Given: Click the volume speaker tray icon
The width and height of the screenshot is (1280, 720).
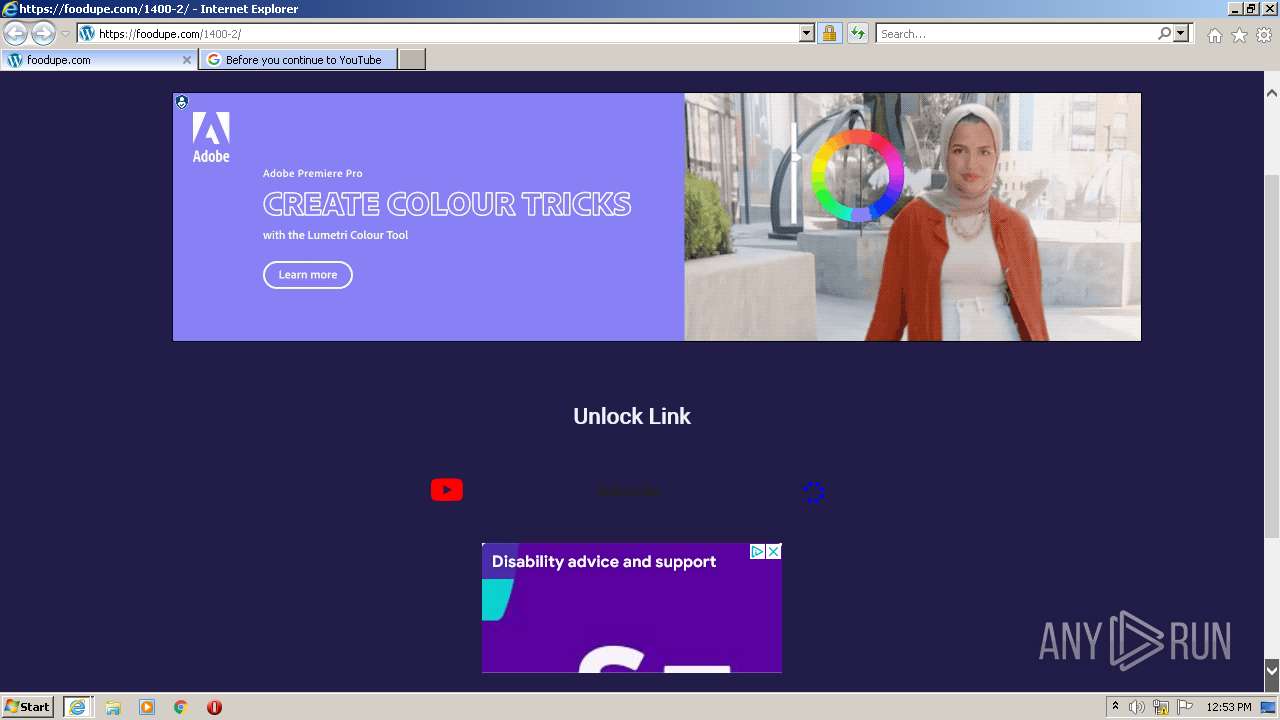Looking at the screenshot, I should click(x=1137, y=707).
